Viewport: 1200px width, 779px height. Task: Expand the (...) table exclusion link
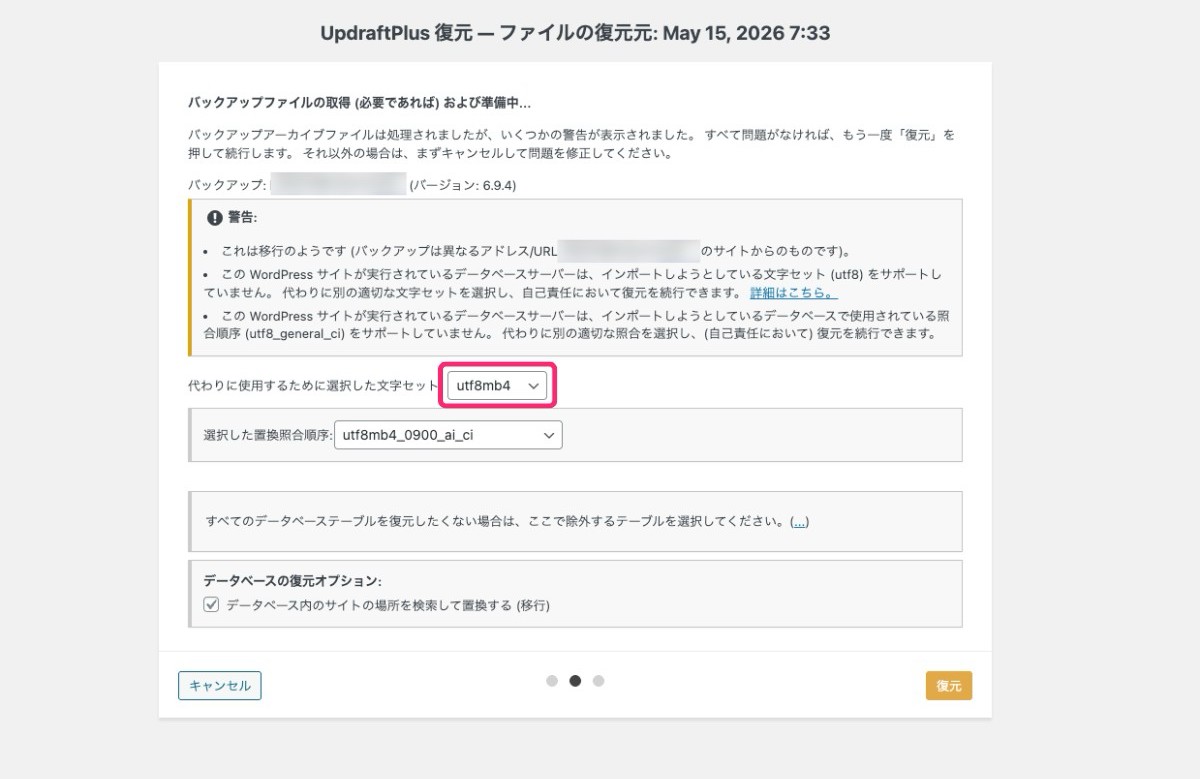799,522
